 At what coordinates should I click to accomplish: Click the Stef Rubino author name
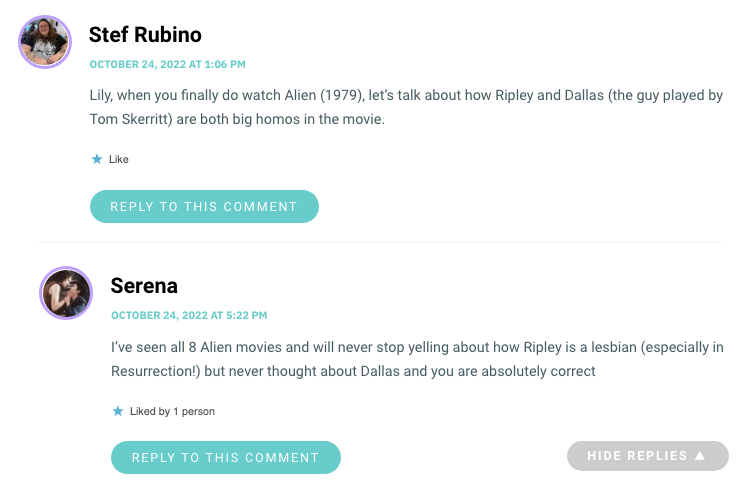[145, 35]
